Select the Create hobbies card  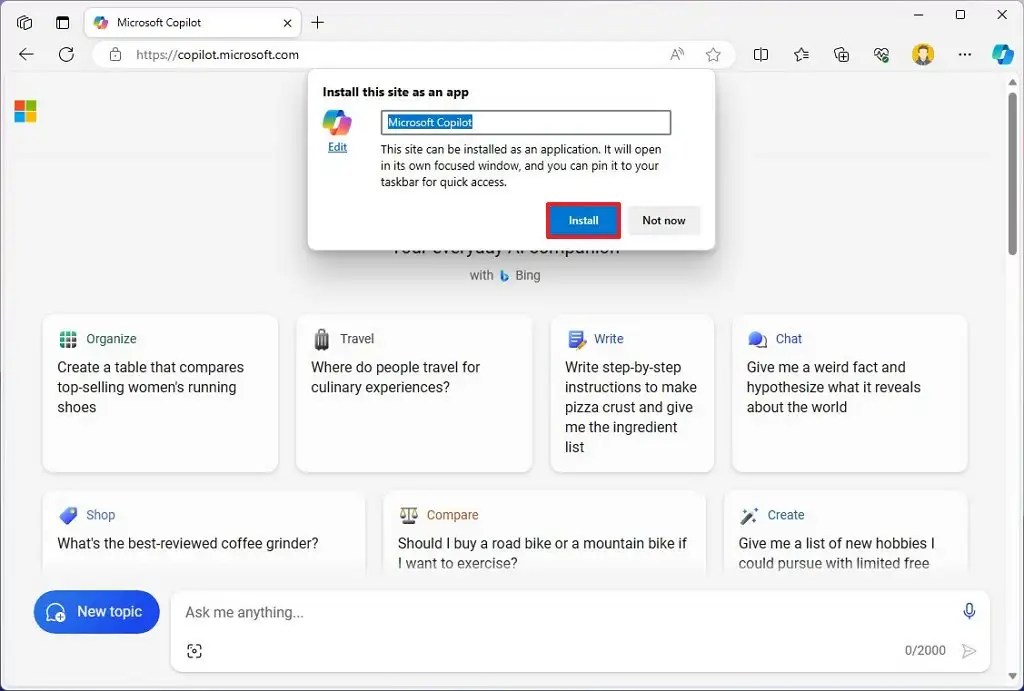tap(846, 533)
